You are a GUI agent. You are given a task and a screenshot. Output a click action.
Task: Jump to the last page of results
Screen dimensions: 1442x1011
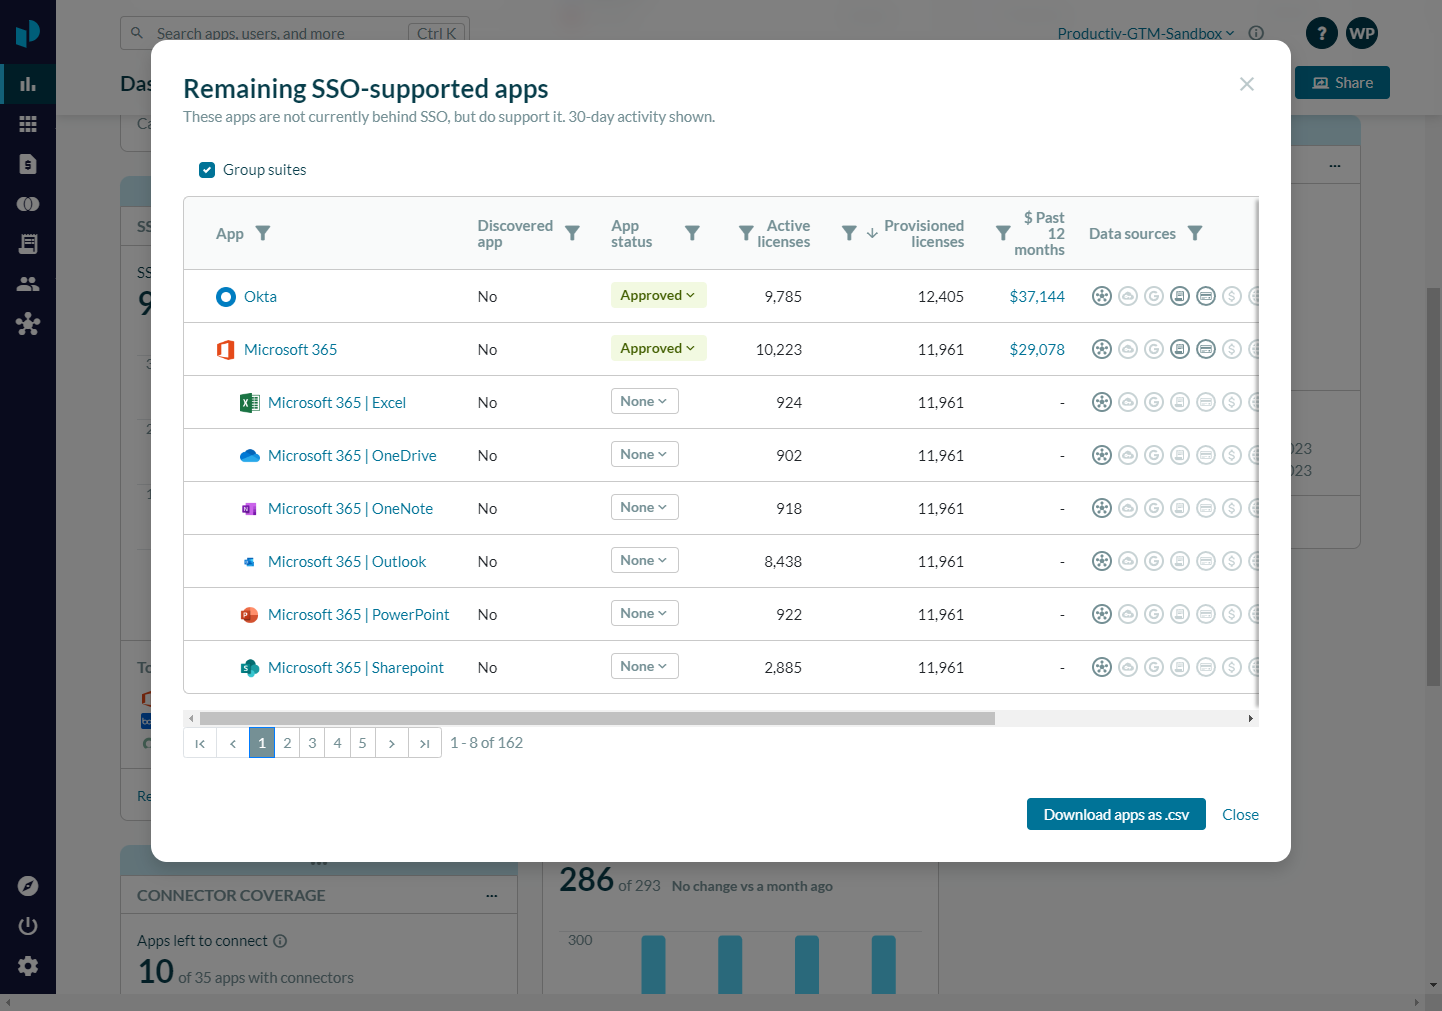coord(425,743)
